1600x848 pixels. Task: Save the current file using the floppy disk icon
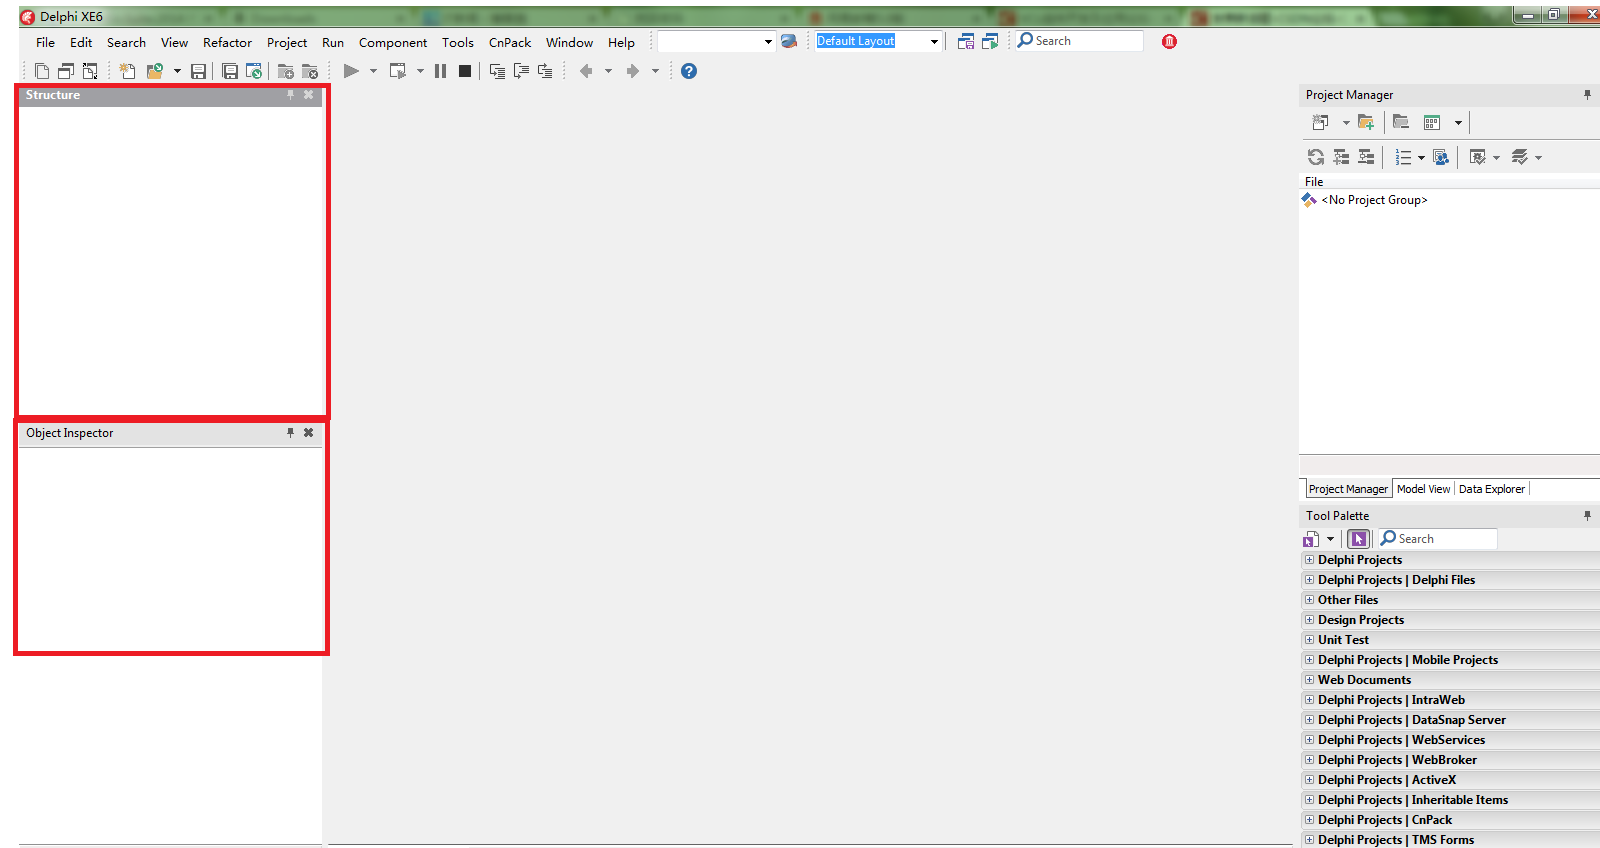pos(198,71)
